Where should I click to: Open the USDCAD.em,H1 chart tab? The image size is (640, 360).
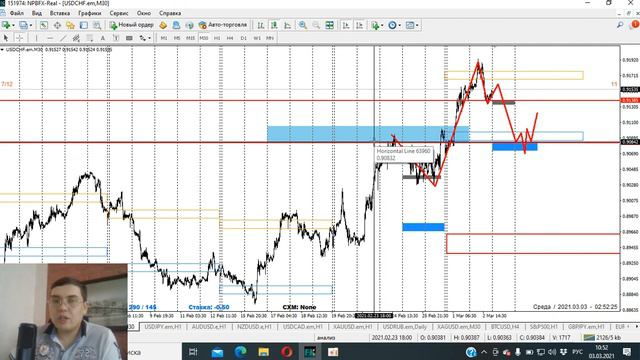[303, 327]
